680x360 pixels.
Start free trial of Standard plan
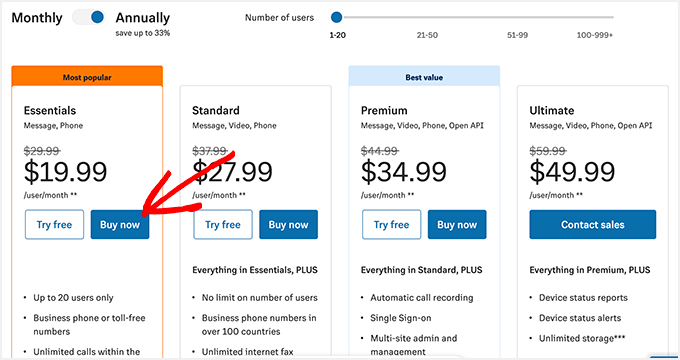(223, 225)
